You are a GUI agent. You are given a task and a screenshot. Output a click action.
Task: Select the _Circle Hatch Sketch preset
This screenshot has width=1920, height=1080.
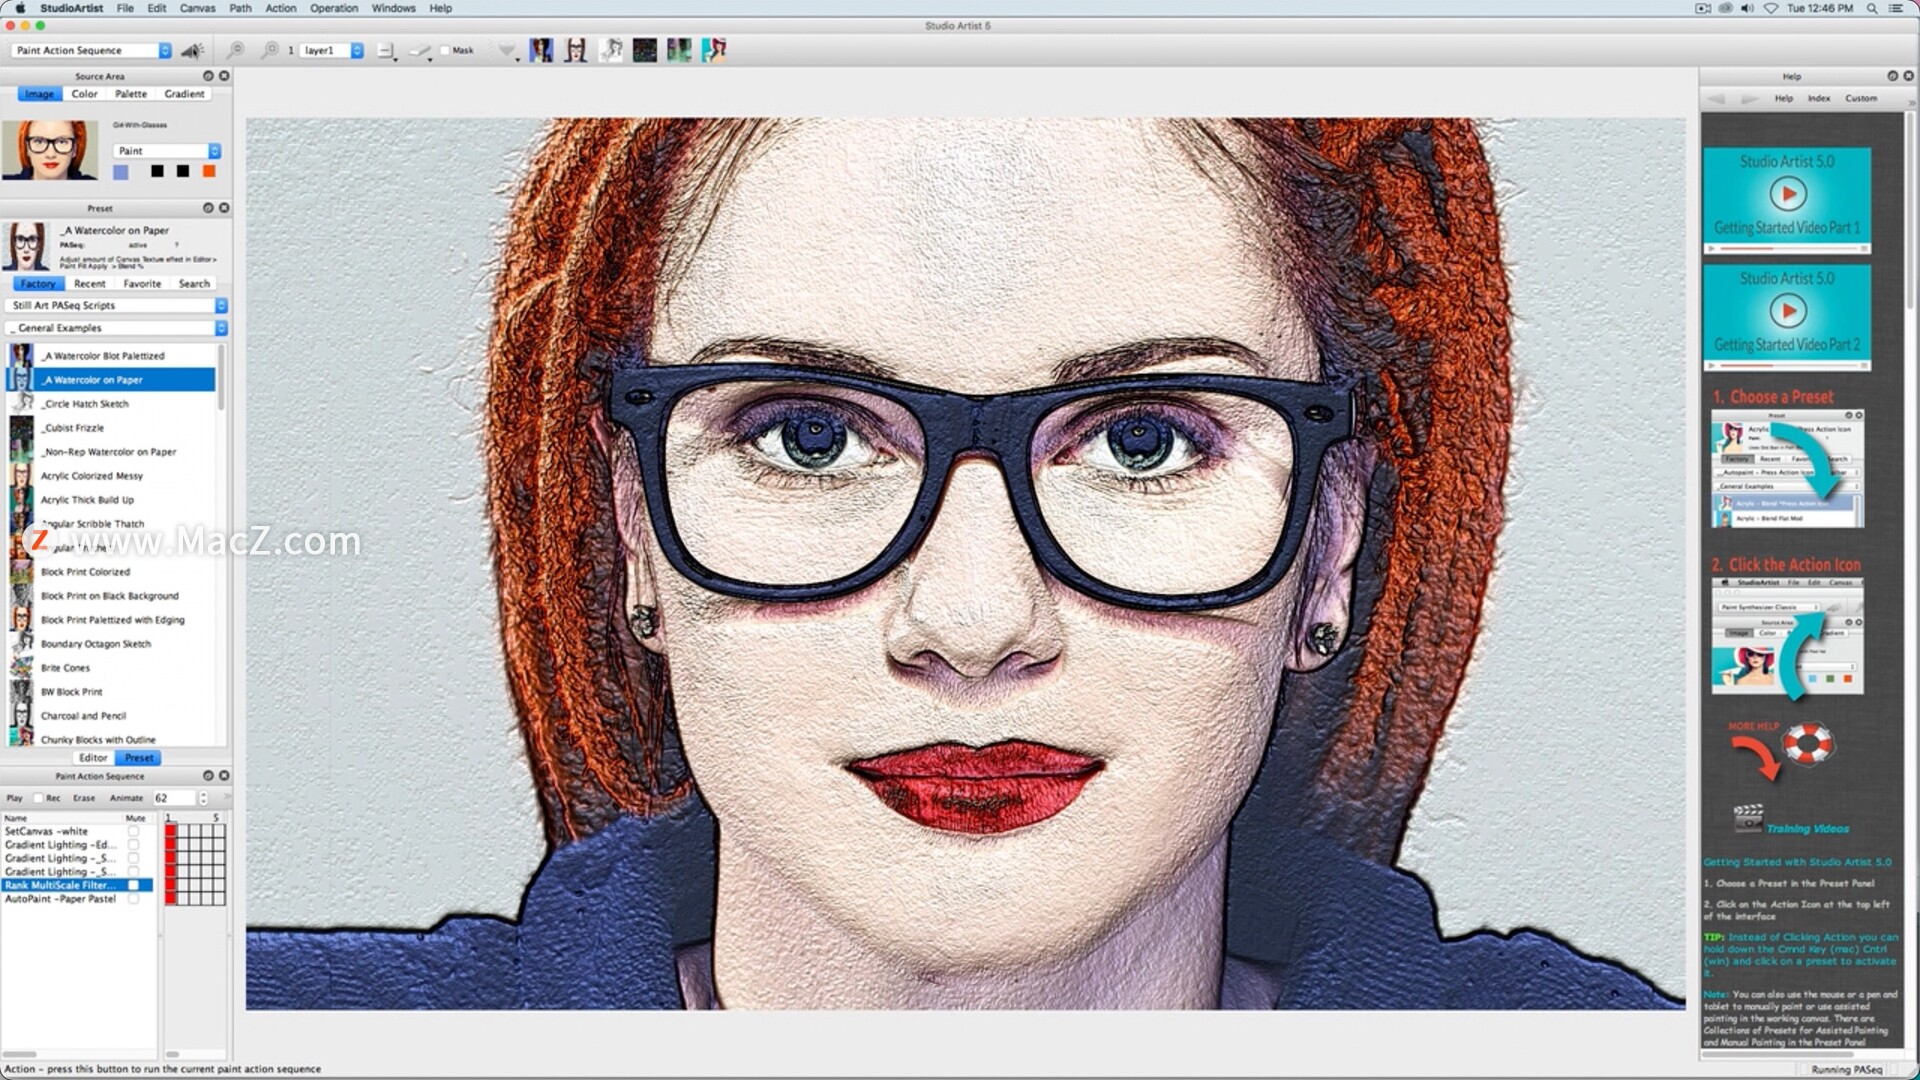tap(85, 403)
